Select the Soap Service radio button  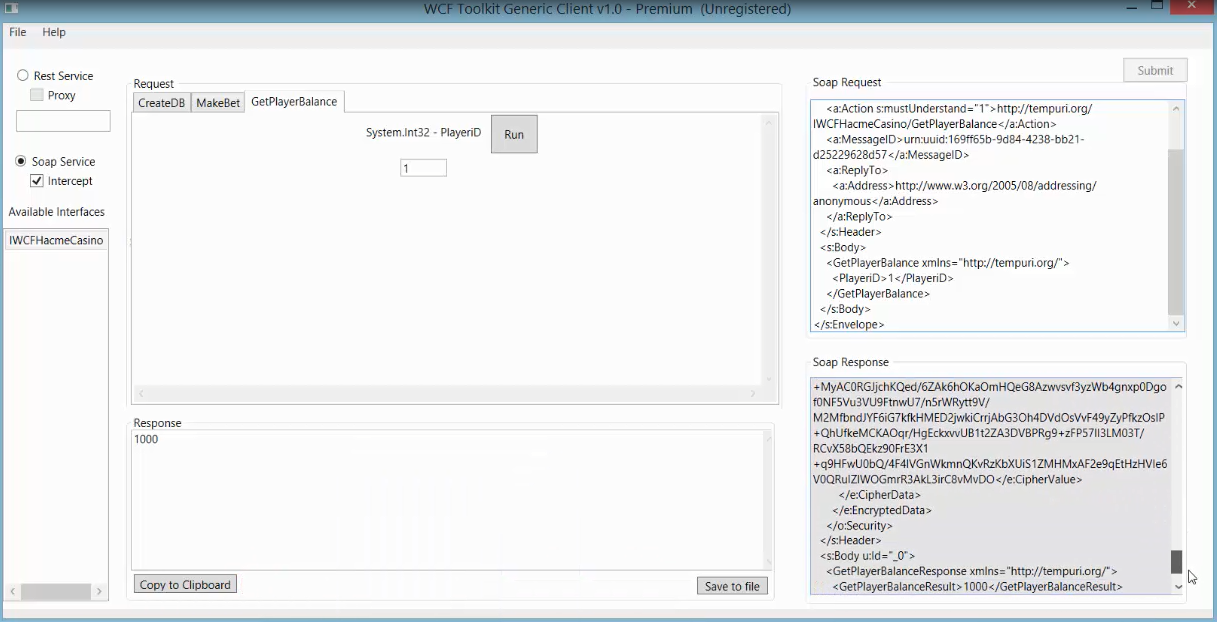(x=21, y=161)
